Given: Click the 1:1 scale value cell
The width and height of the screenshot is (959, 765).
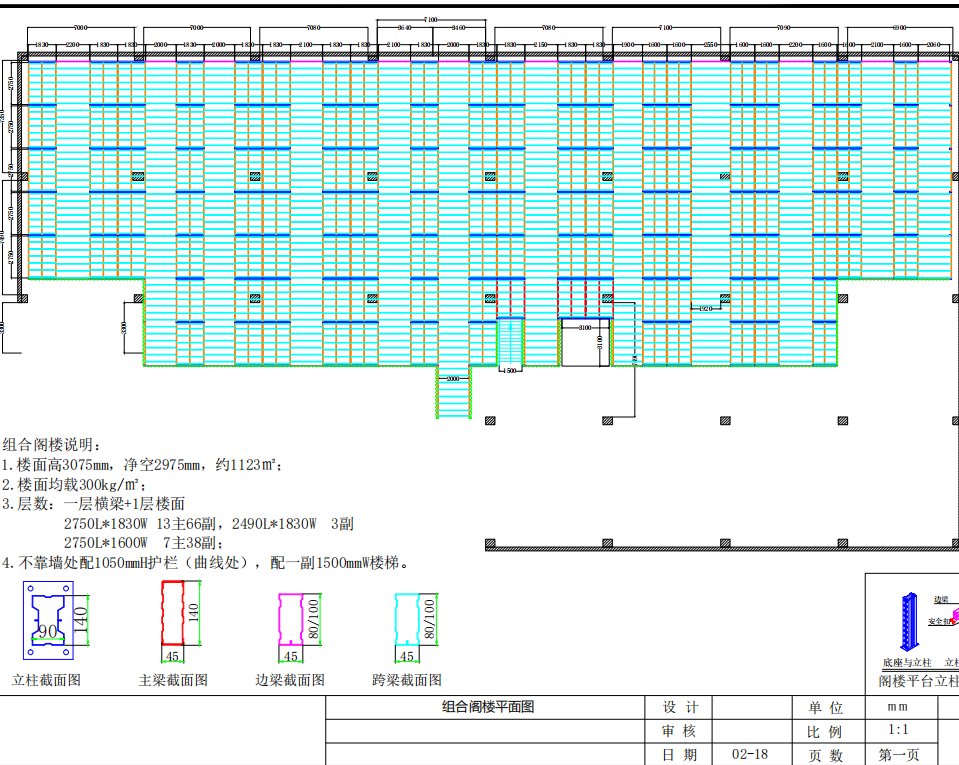Looking at the screenshot, I should 898,731.
